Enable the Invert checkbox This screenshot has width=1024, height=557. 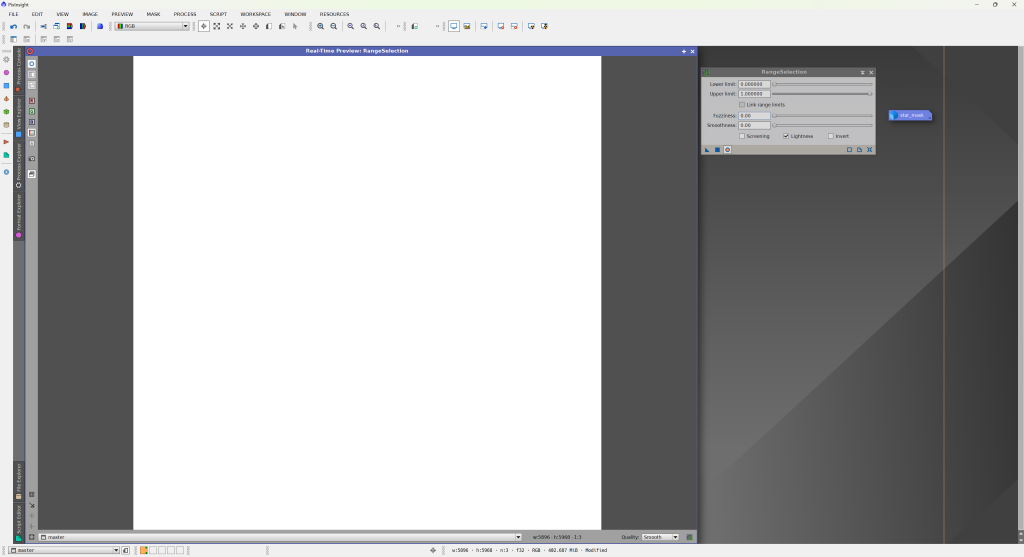831,136
